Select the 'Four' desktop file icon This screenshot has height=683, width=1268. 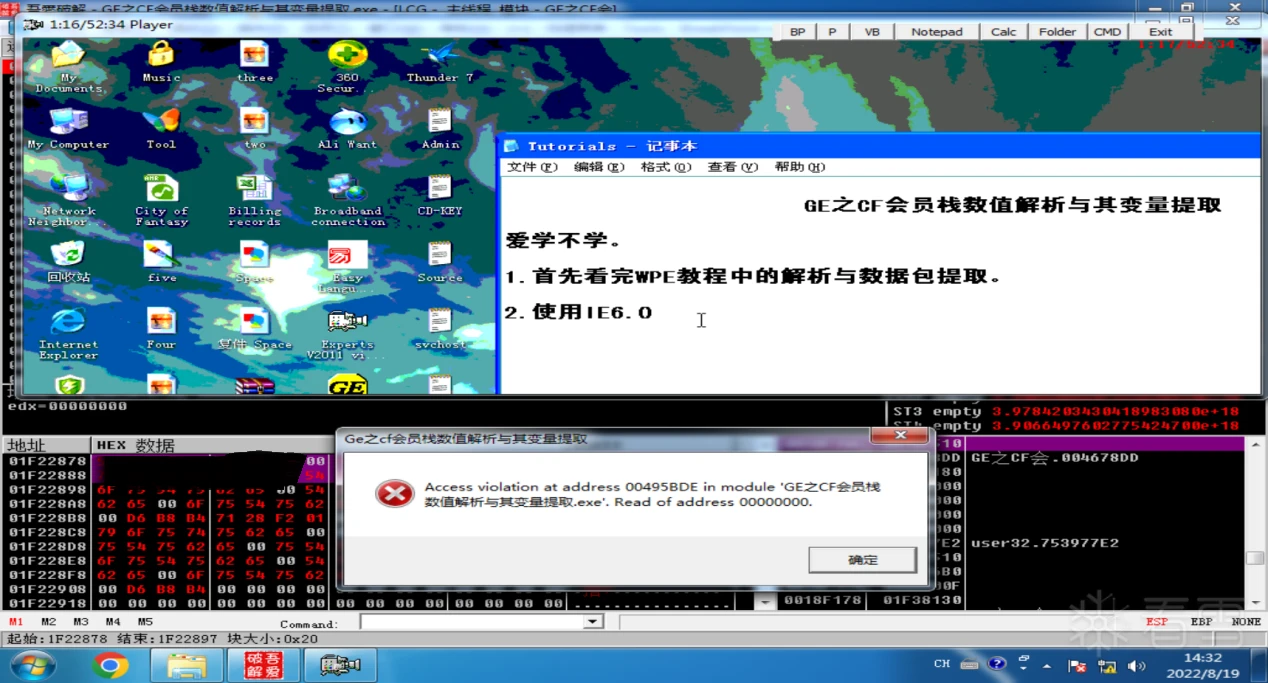pos(161,329)
